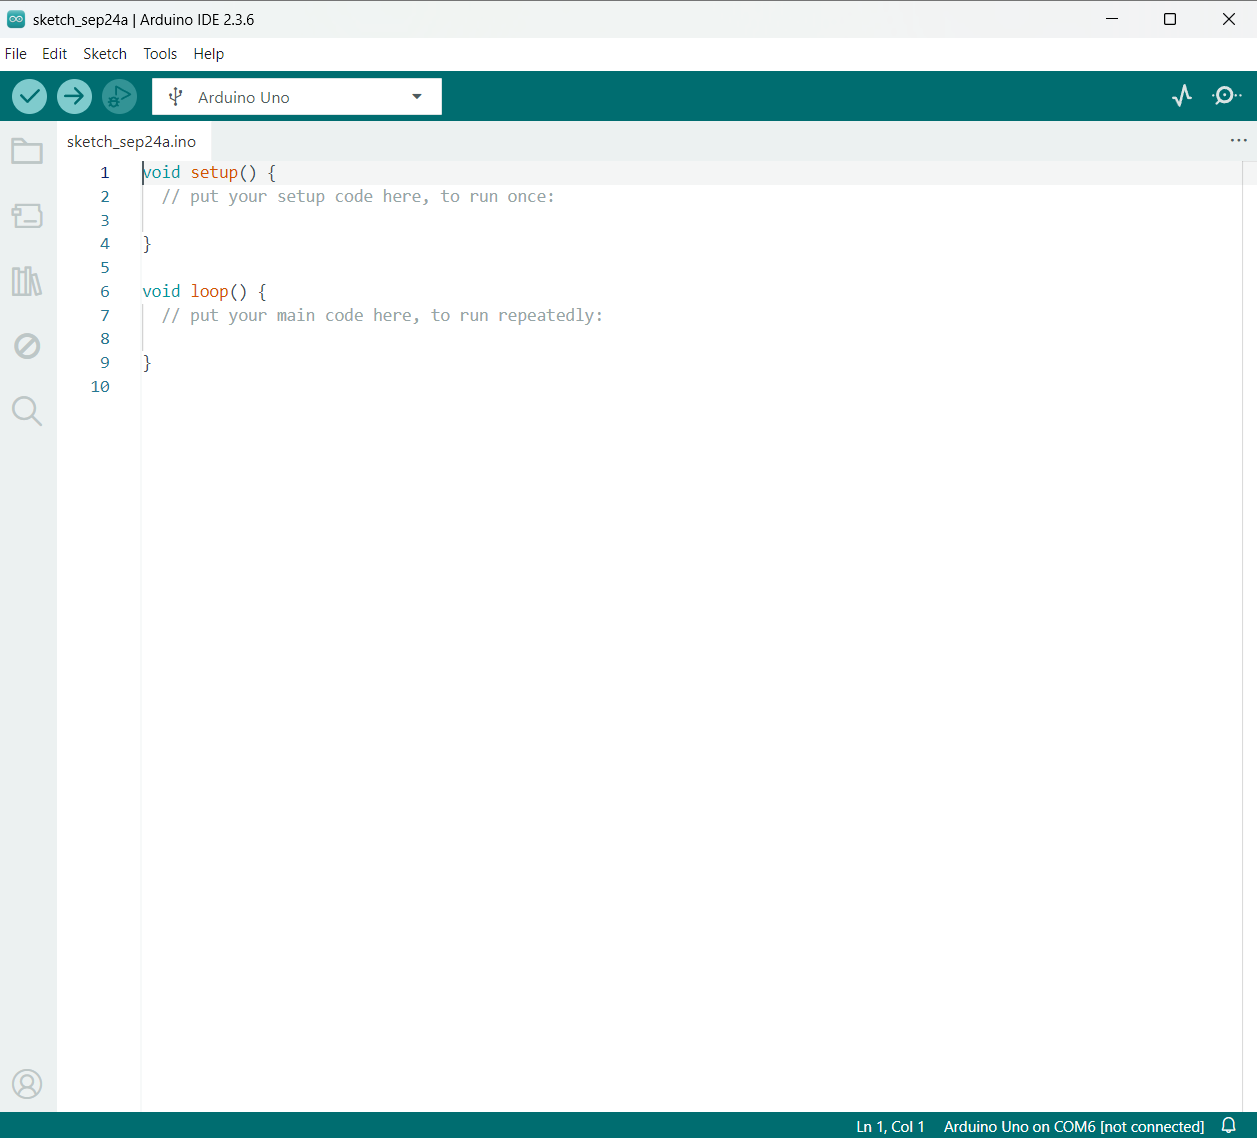The height and width of the screenshot is (1138, 1257).
Task: Open the Tools menu
Action: click(160, 54)
